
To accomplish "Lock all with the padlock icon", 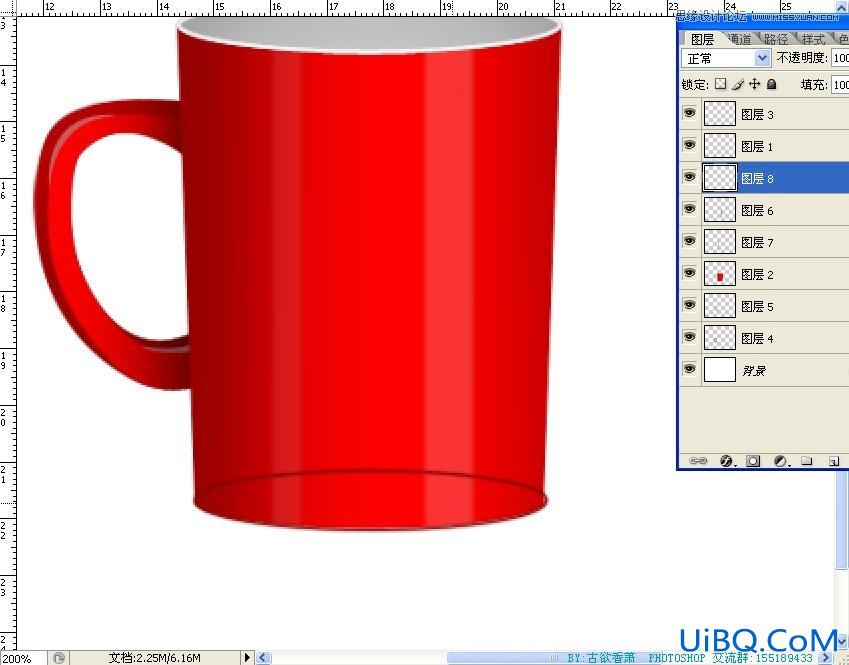I will tap(772, 84).
